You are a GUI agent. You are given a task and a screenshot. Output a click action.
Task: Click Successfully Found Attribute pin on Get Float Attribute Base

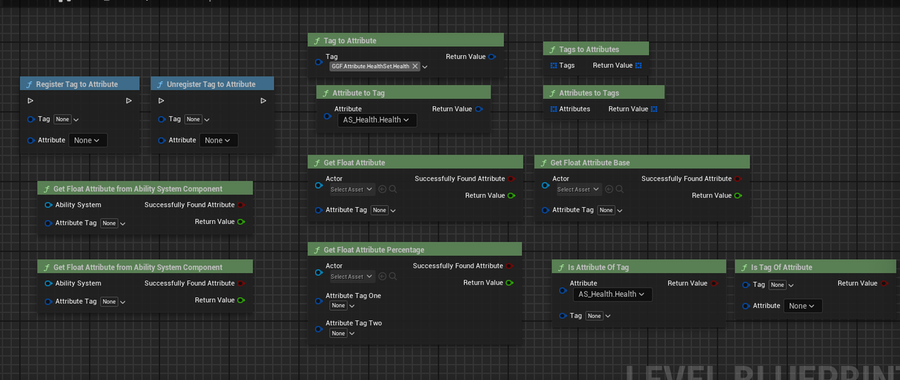tap(738, 179)
